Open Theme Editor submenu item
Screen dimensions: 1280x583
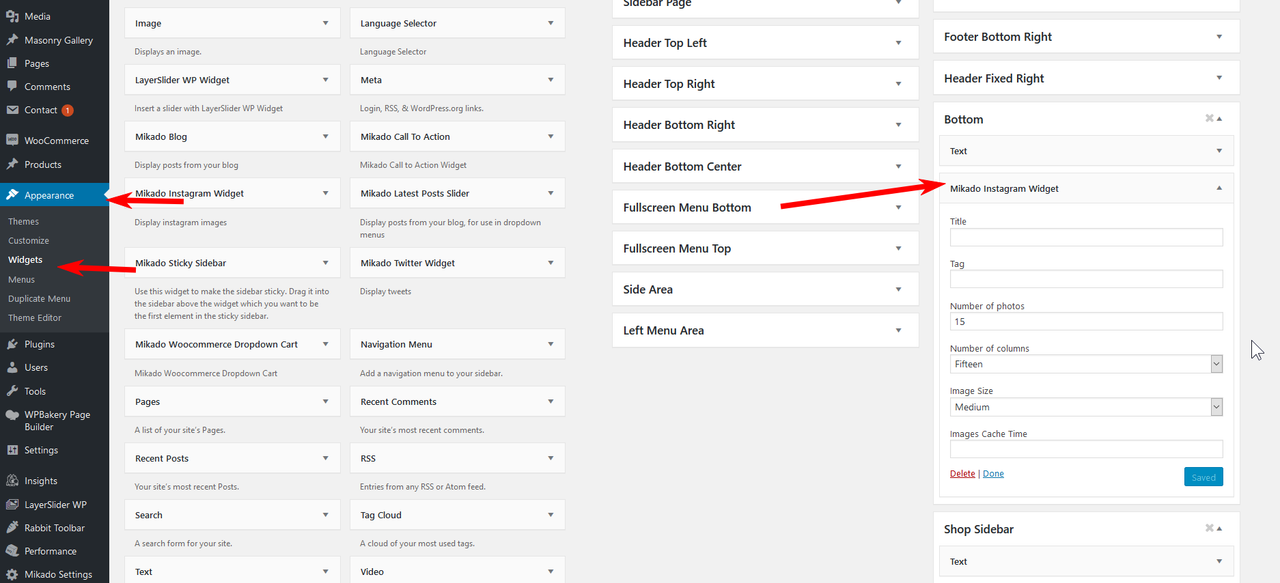(x=35, y=318)
